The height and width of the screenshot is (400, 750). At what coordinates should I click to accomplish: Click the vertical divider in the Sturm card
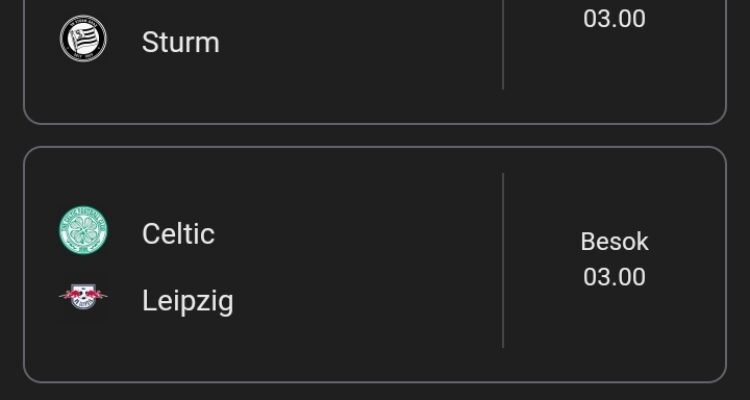[x=502, y=45]
